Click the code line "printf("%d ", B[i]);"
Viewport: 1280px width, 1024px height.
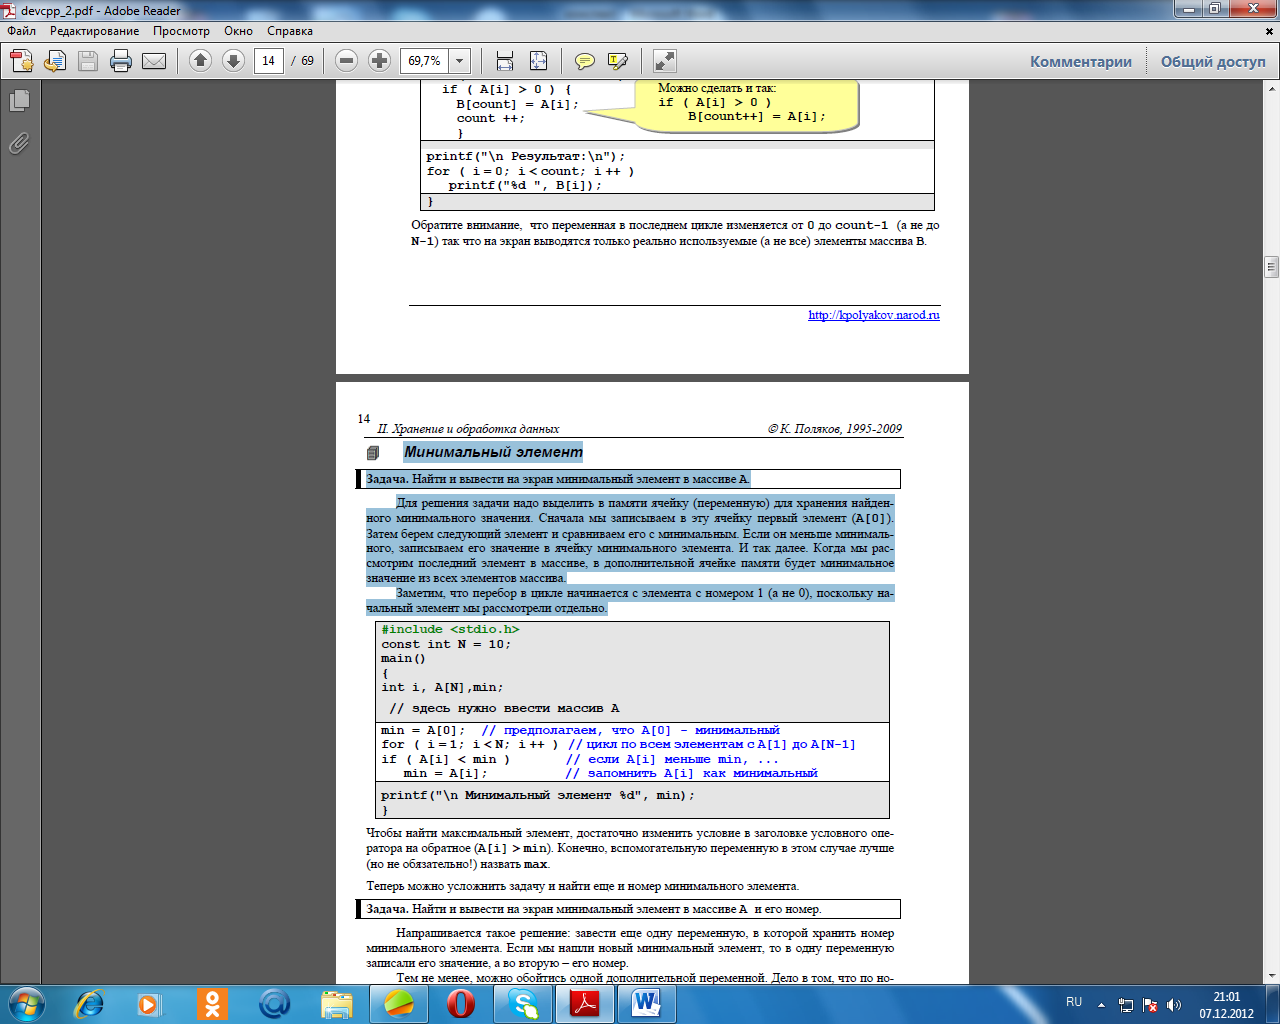pos(525,185)
